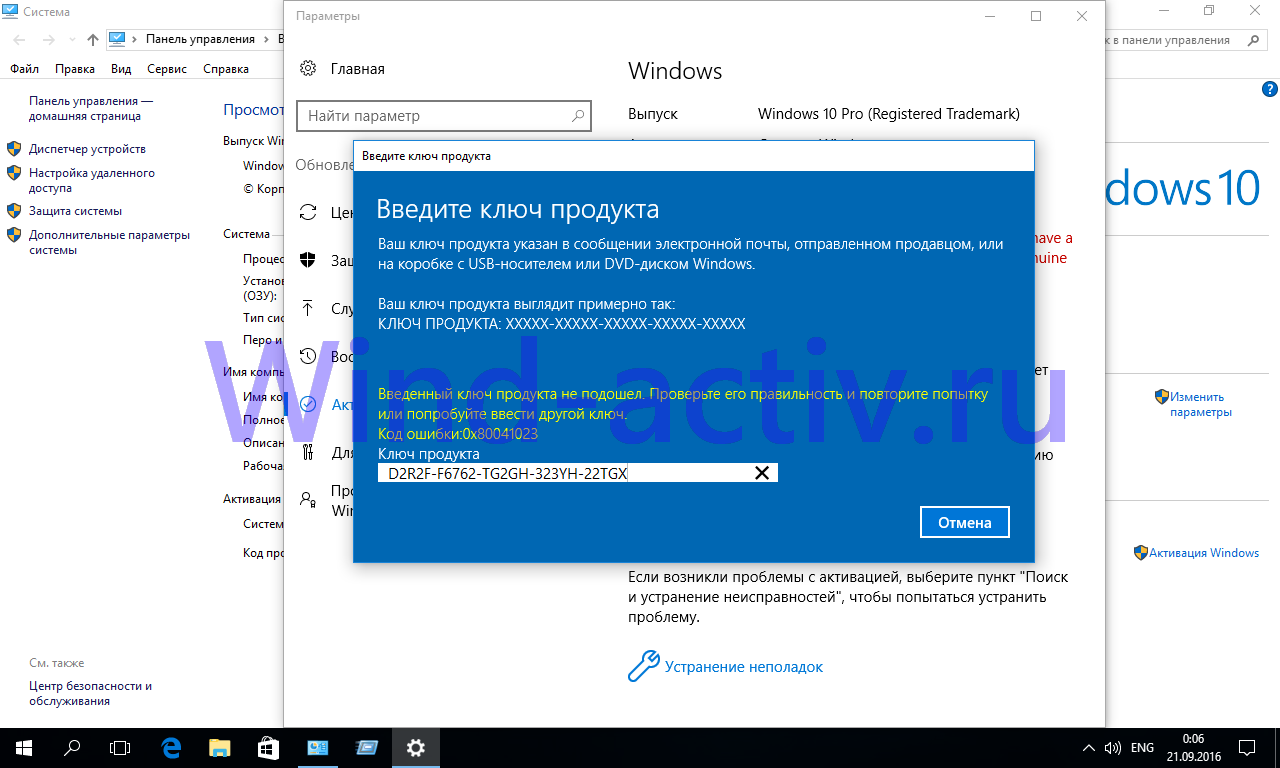
Task: Click the Up arrow in System window
Action: pos(93,40)
